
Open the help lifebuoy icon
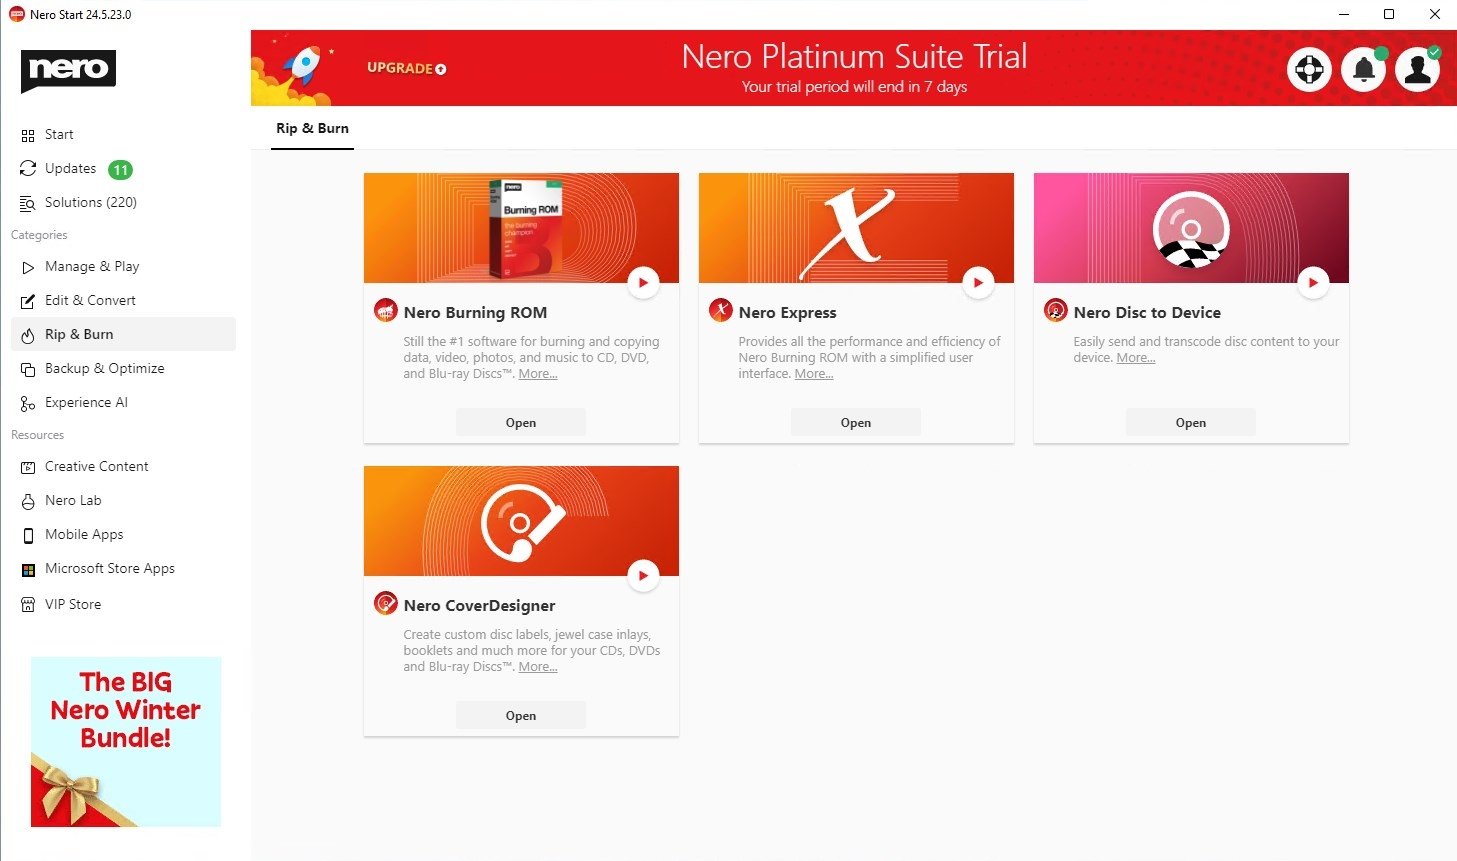(x=1309, y=69)
